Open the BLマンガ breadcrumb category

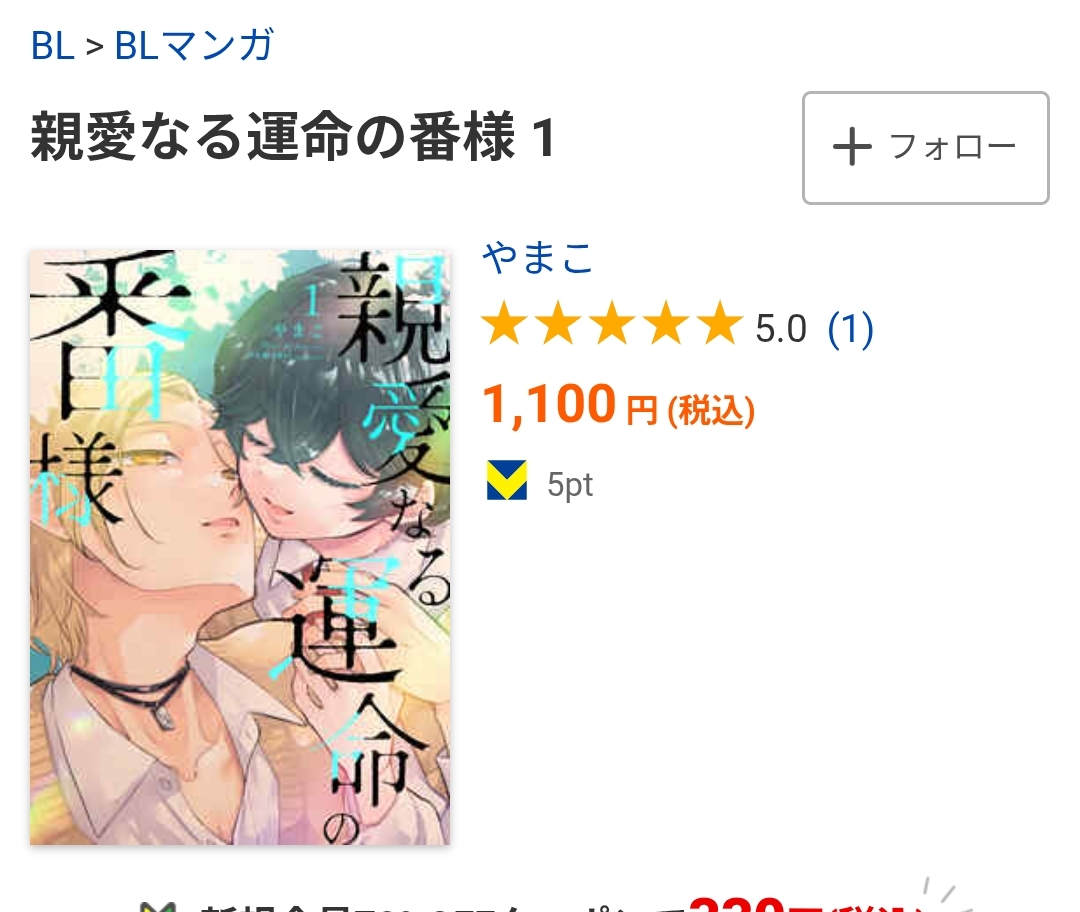point(194,45)
